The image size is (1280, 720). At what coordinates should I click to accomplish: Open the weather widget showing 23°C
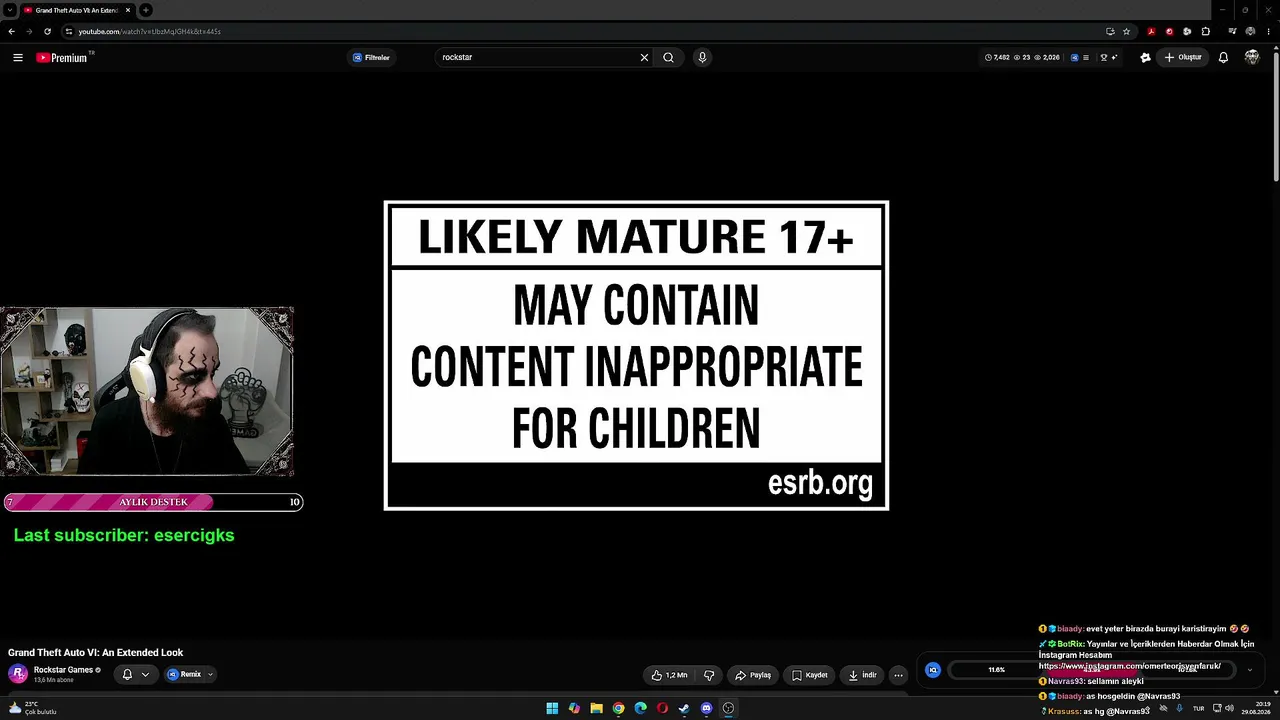32,708
